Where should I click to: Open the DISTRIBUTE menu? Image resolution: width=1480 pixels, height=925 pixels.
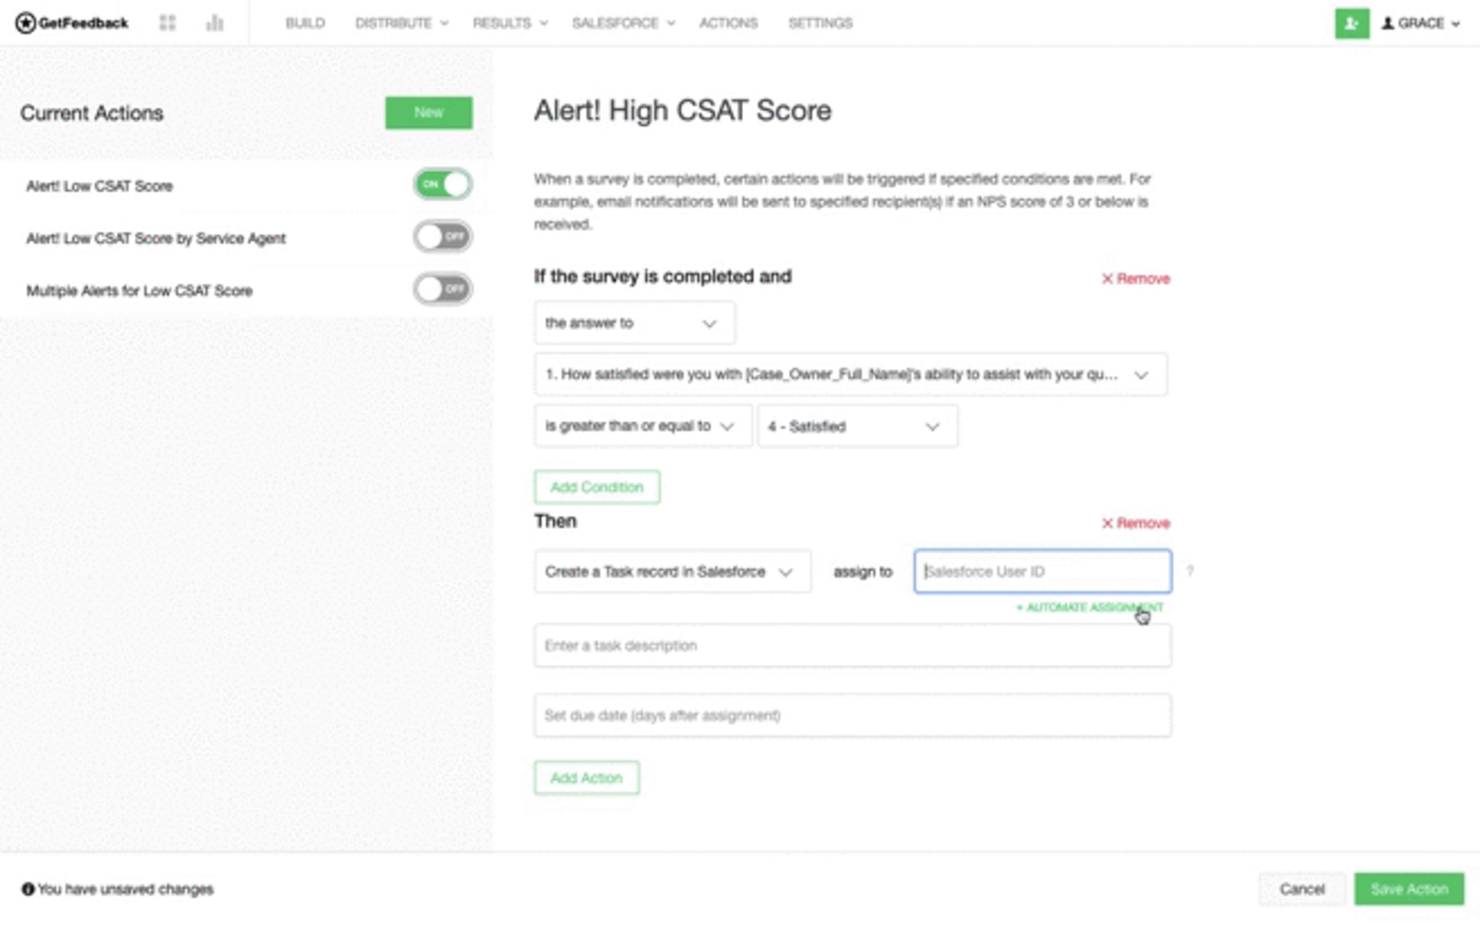(401, 23)
